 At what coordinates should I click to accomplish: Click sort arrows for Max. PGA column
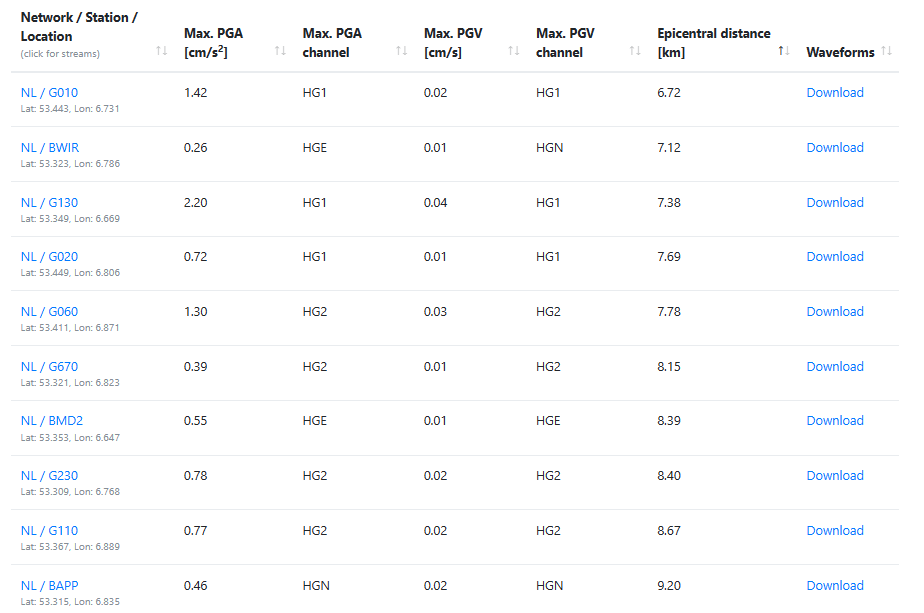tap(281, 51)
